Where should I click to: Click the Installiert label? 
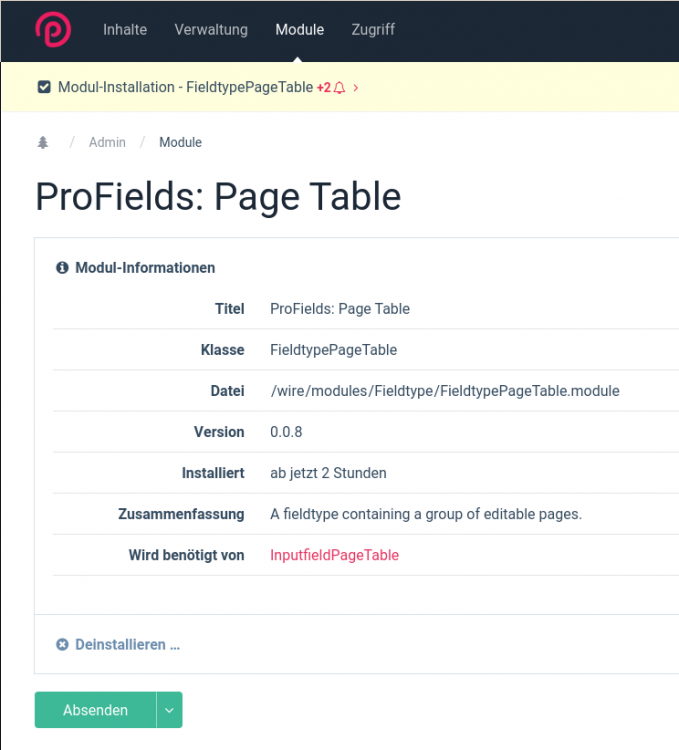(213, 473)
